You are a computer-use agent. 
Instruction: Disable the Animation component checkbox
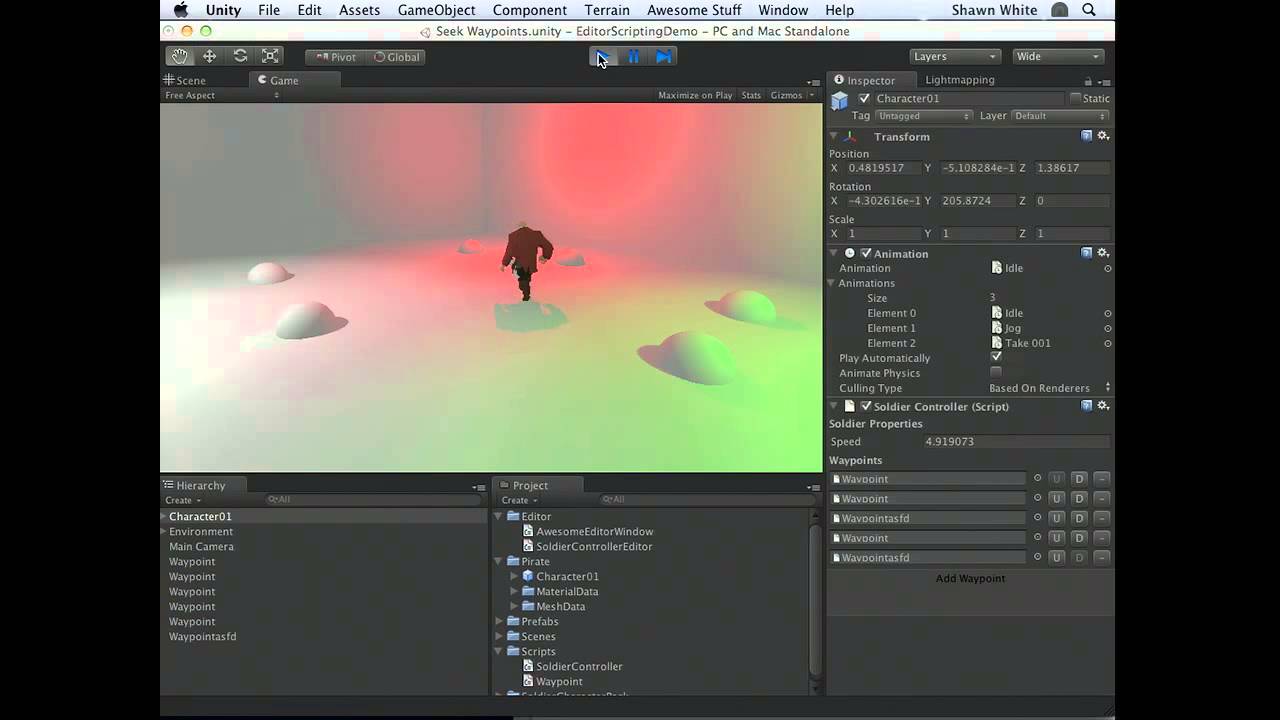point(866,254)
